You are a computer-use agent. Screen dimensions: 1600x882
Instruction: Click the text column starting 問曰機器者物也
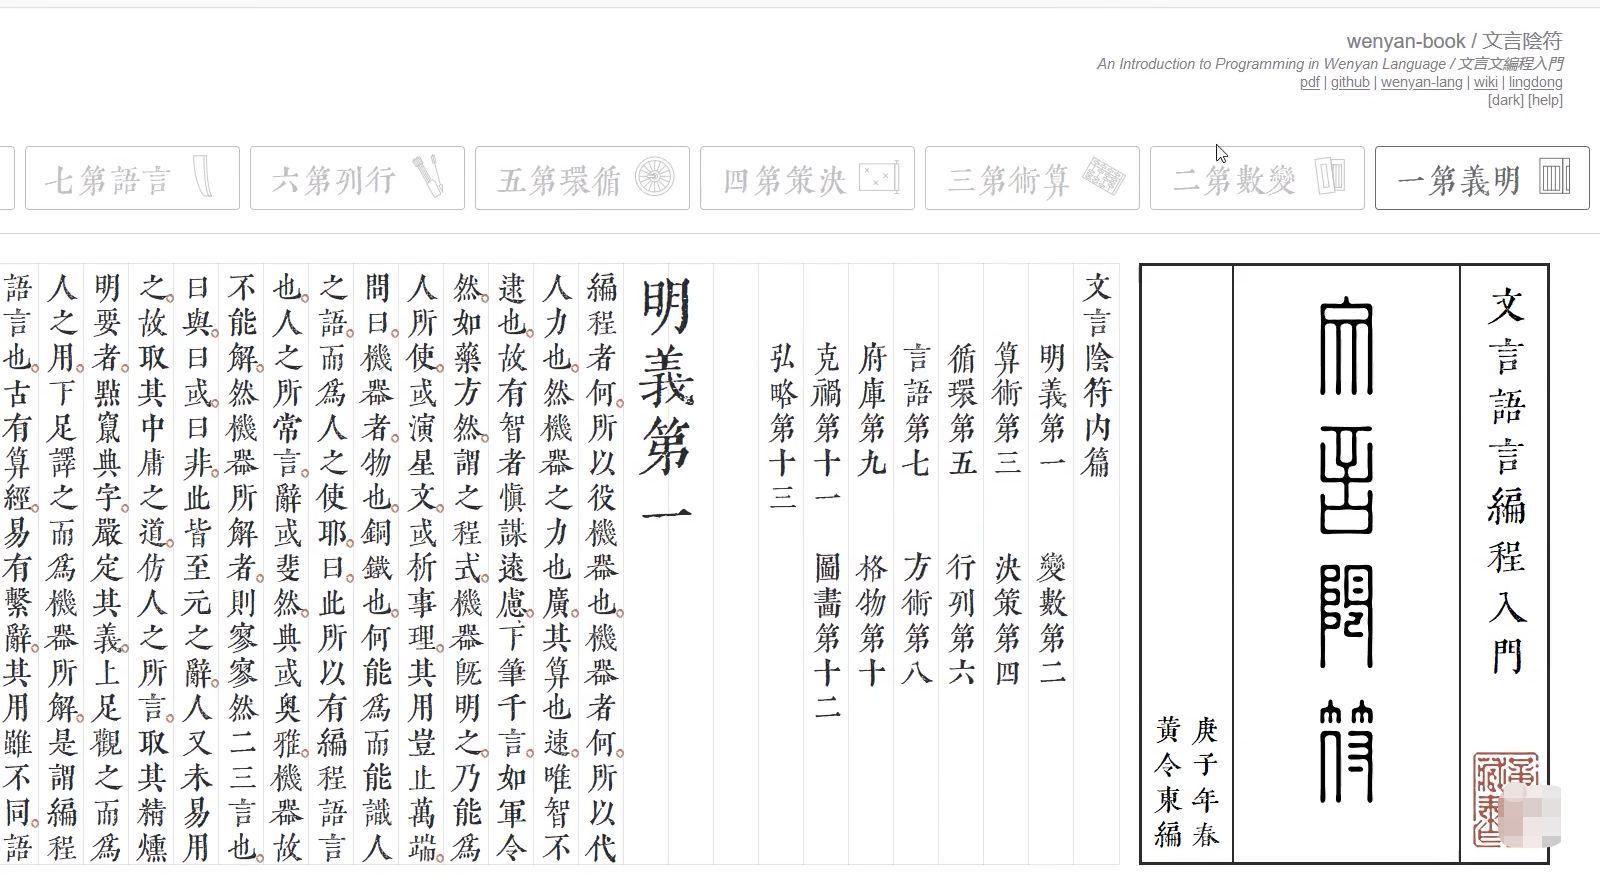376,567
